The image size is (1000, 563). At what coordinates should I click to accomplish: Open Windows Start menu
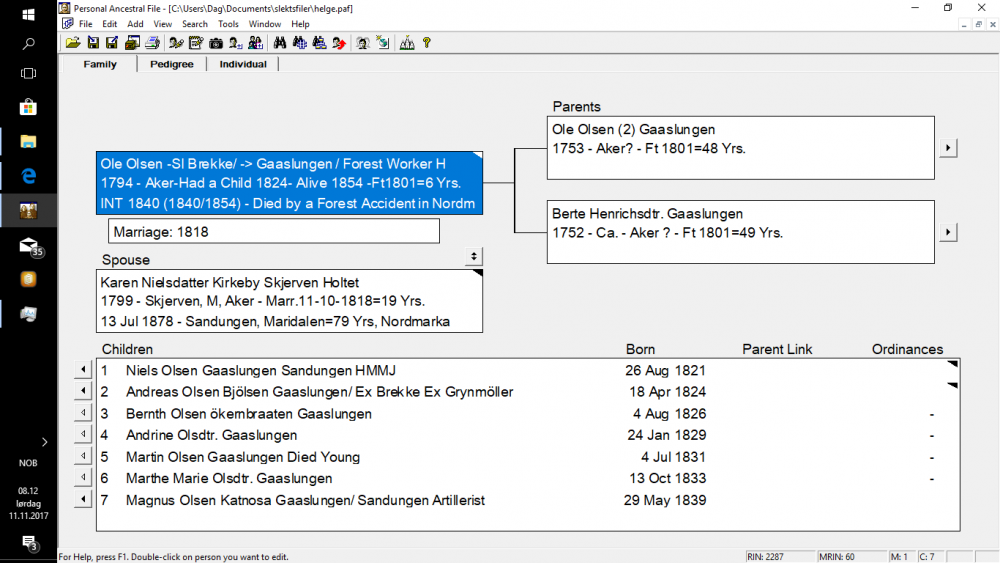point(28,14)
